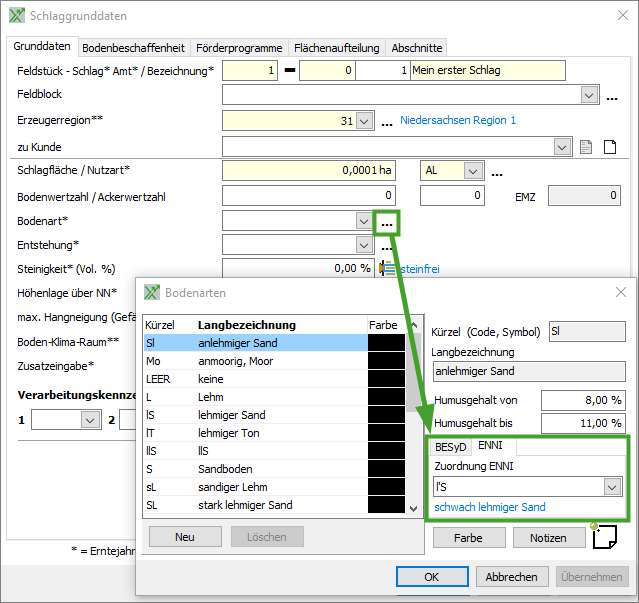Viewport: 639px width, 603px height.
Task: Expand the Zuordnung ENNI dropdown
Action: pyautogui.click(x=612, y=487)
